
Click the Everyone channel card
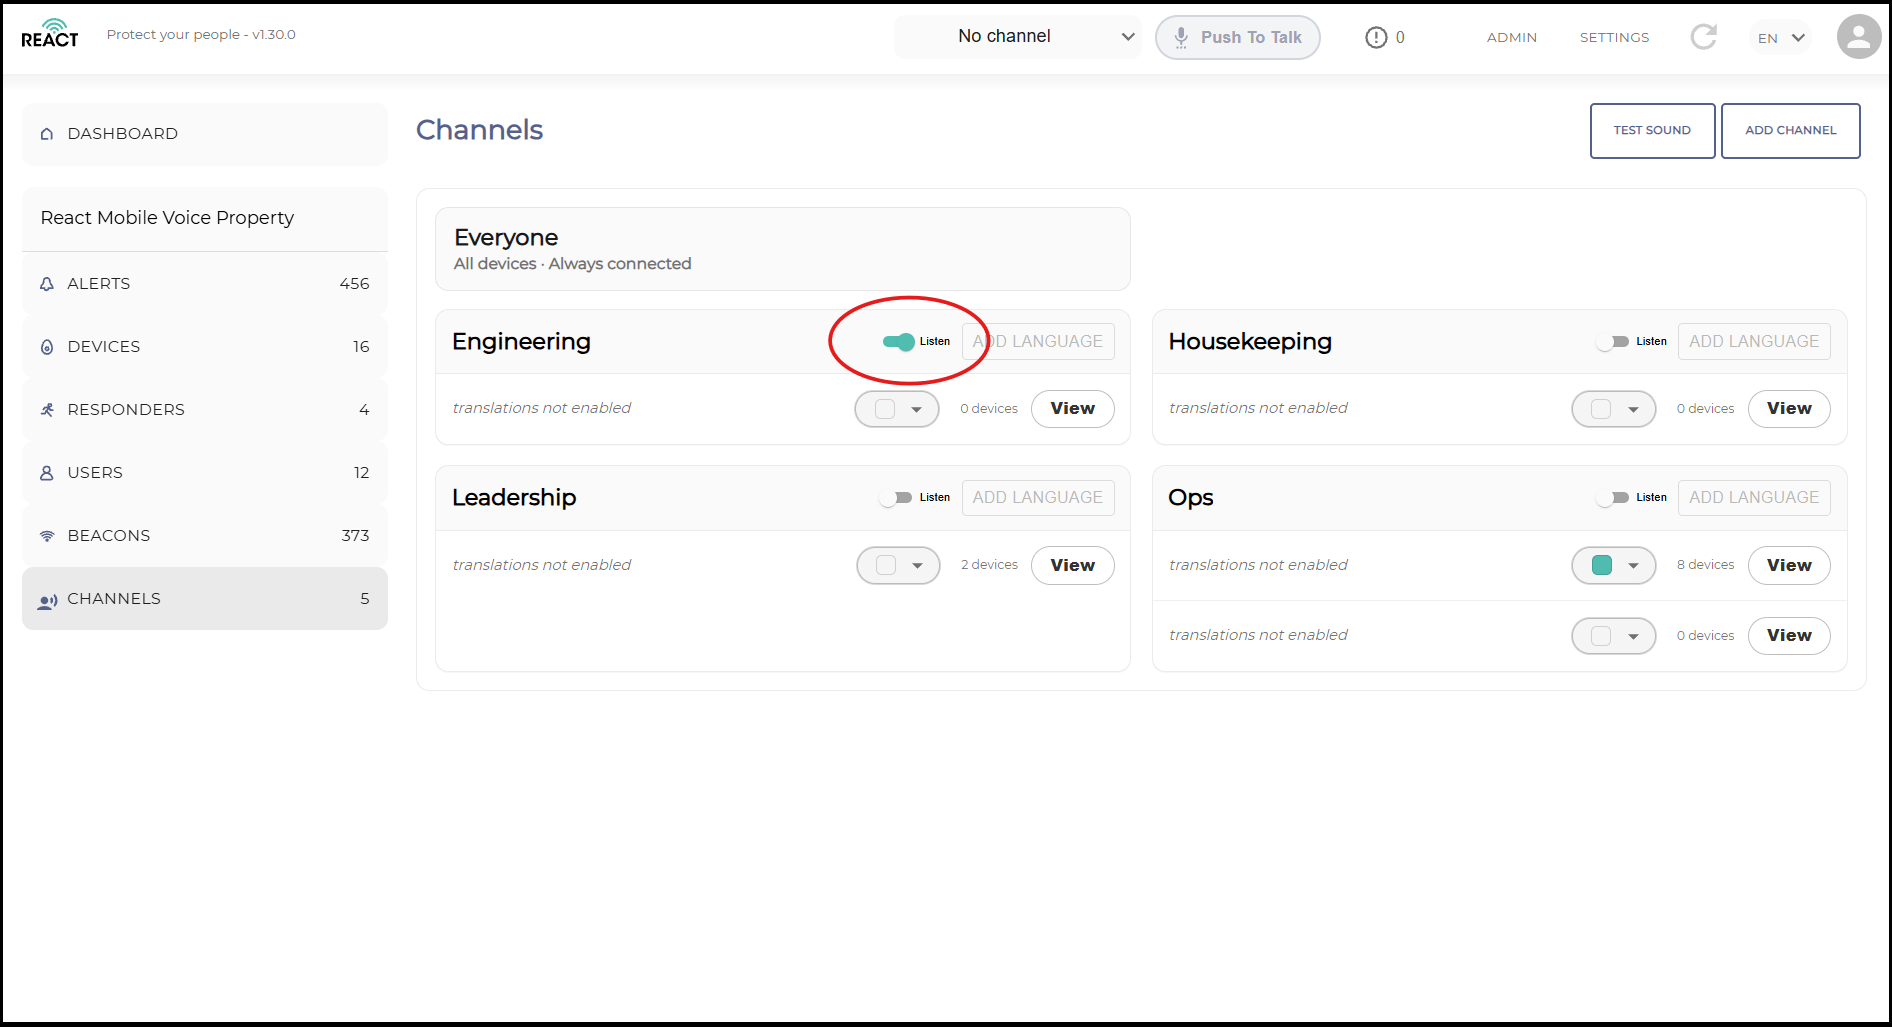783,249
